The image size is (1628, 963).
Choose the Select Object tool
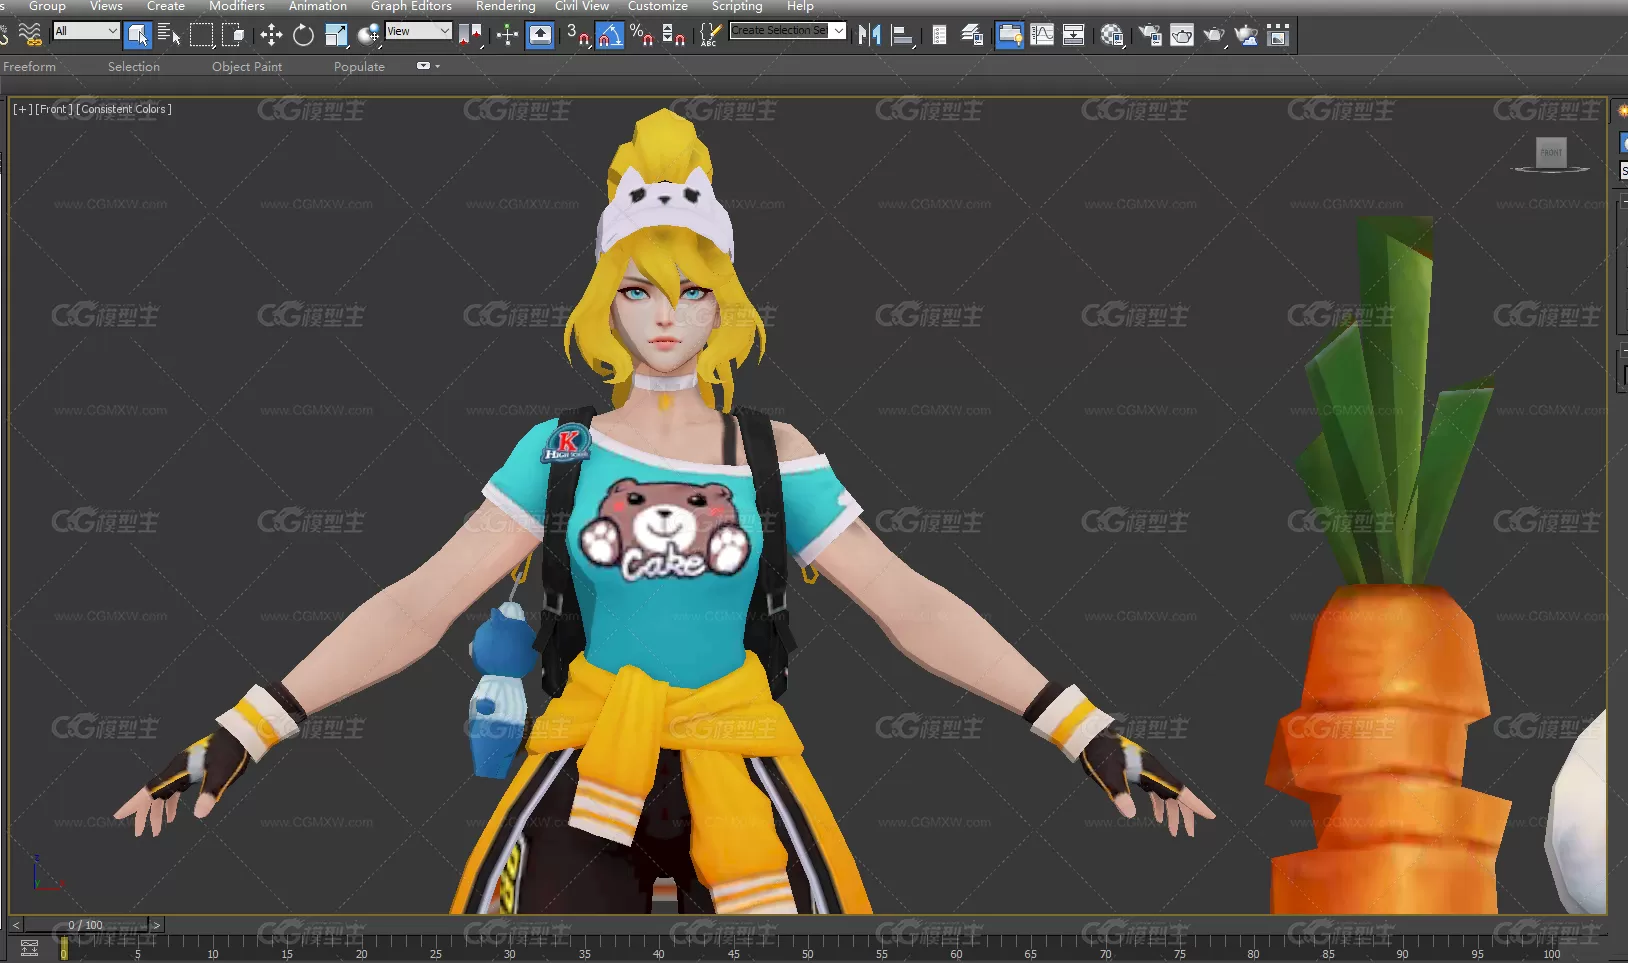click(x=138, y=36)
